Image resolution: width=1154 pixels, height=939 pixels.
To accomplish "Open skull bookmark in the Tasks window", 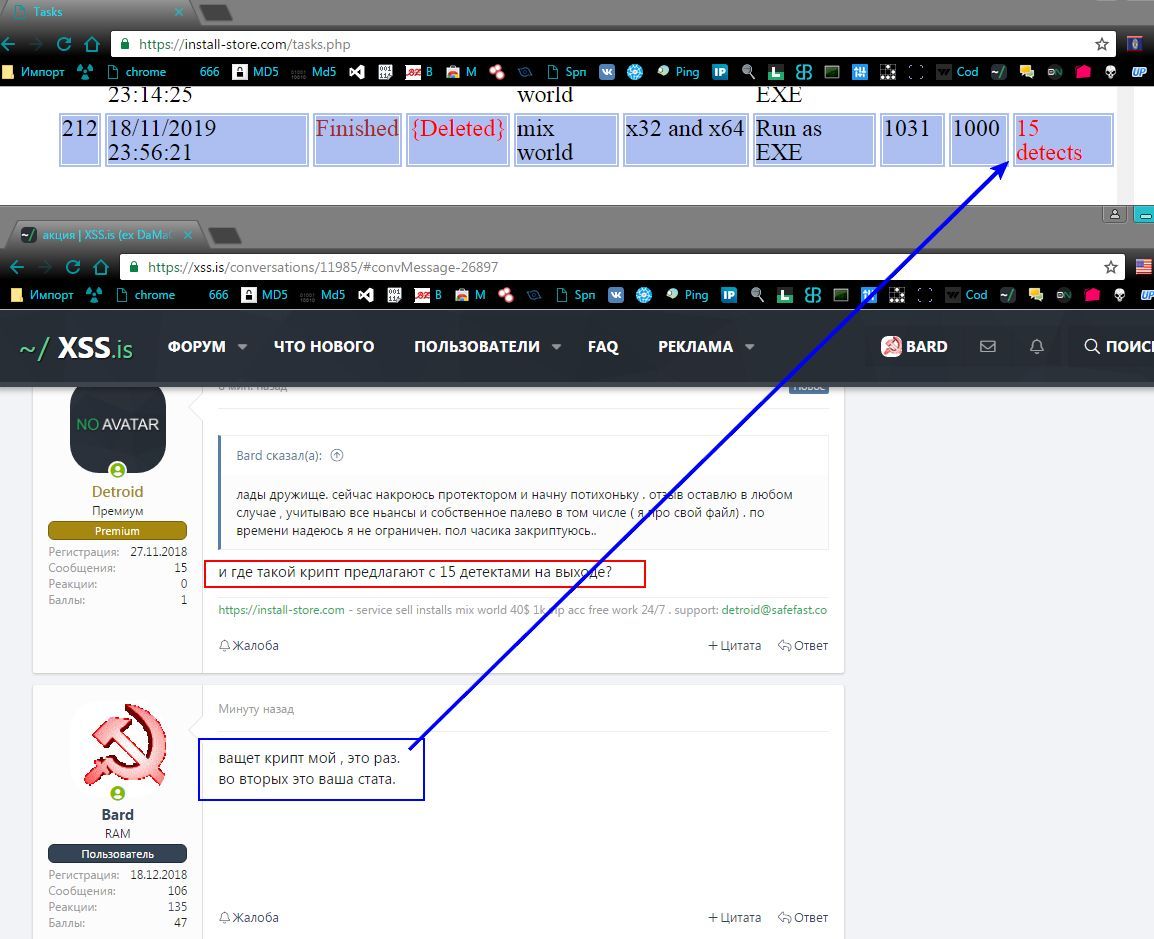I will pyautogui.click(x=1111, y=72).
